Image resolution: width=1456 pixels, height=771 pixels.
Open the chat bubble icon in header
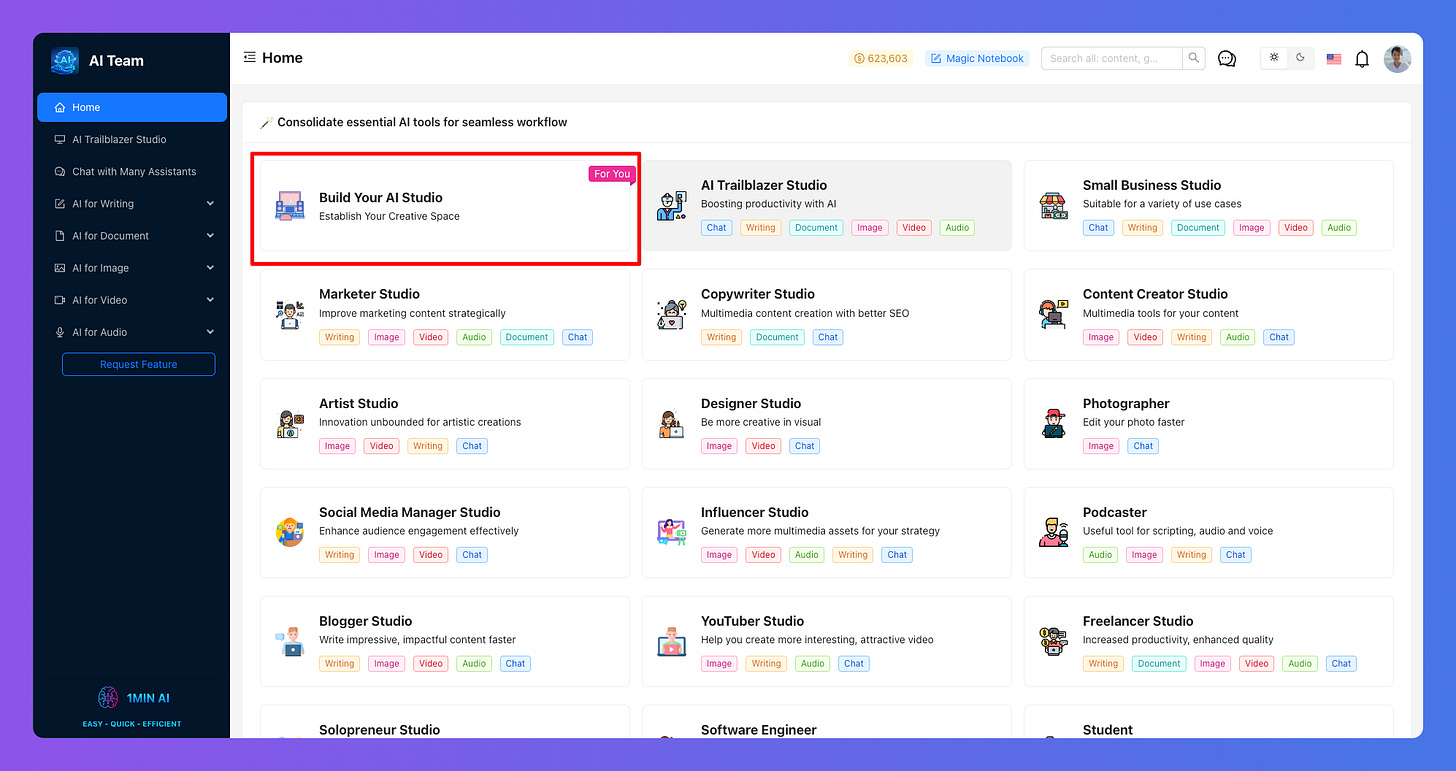click(x=1227, y=59)
